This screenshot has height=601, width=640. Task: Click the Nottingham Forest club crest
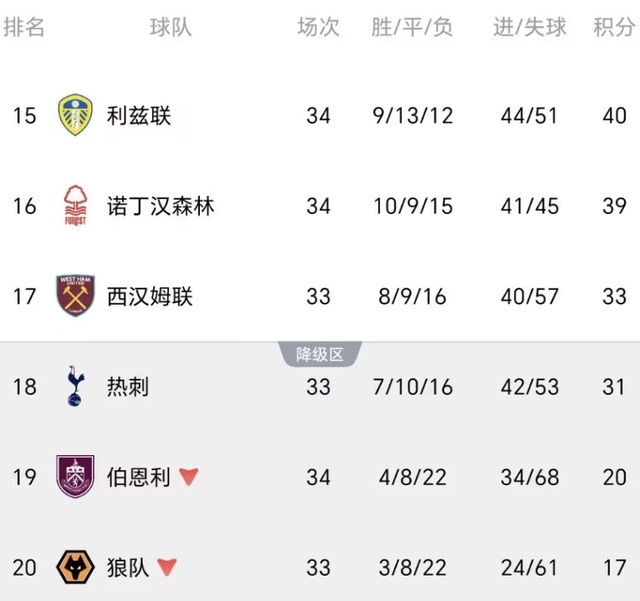(75, 206)
